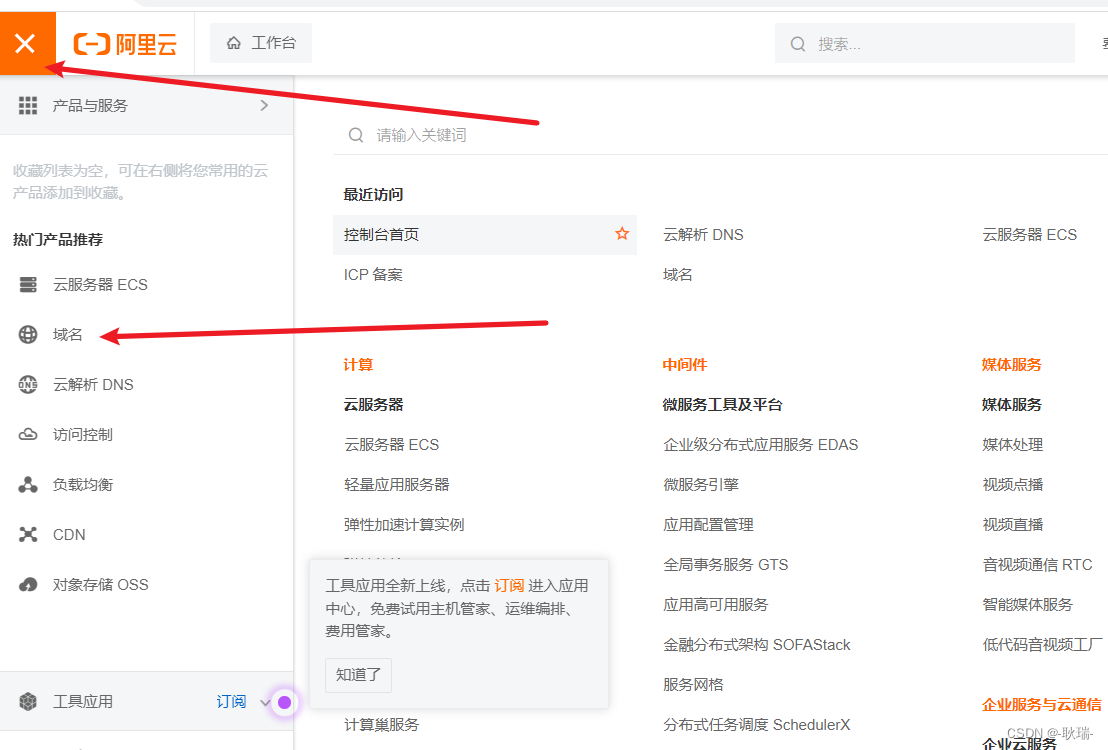The image size is (1108, 750).
Task: Open 云服务器 ECS under 计算
Action: click(x=391, y=445)
